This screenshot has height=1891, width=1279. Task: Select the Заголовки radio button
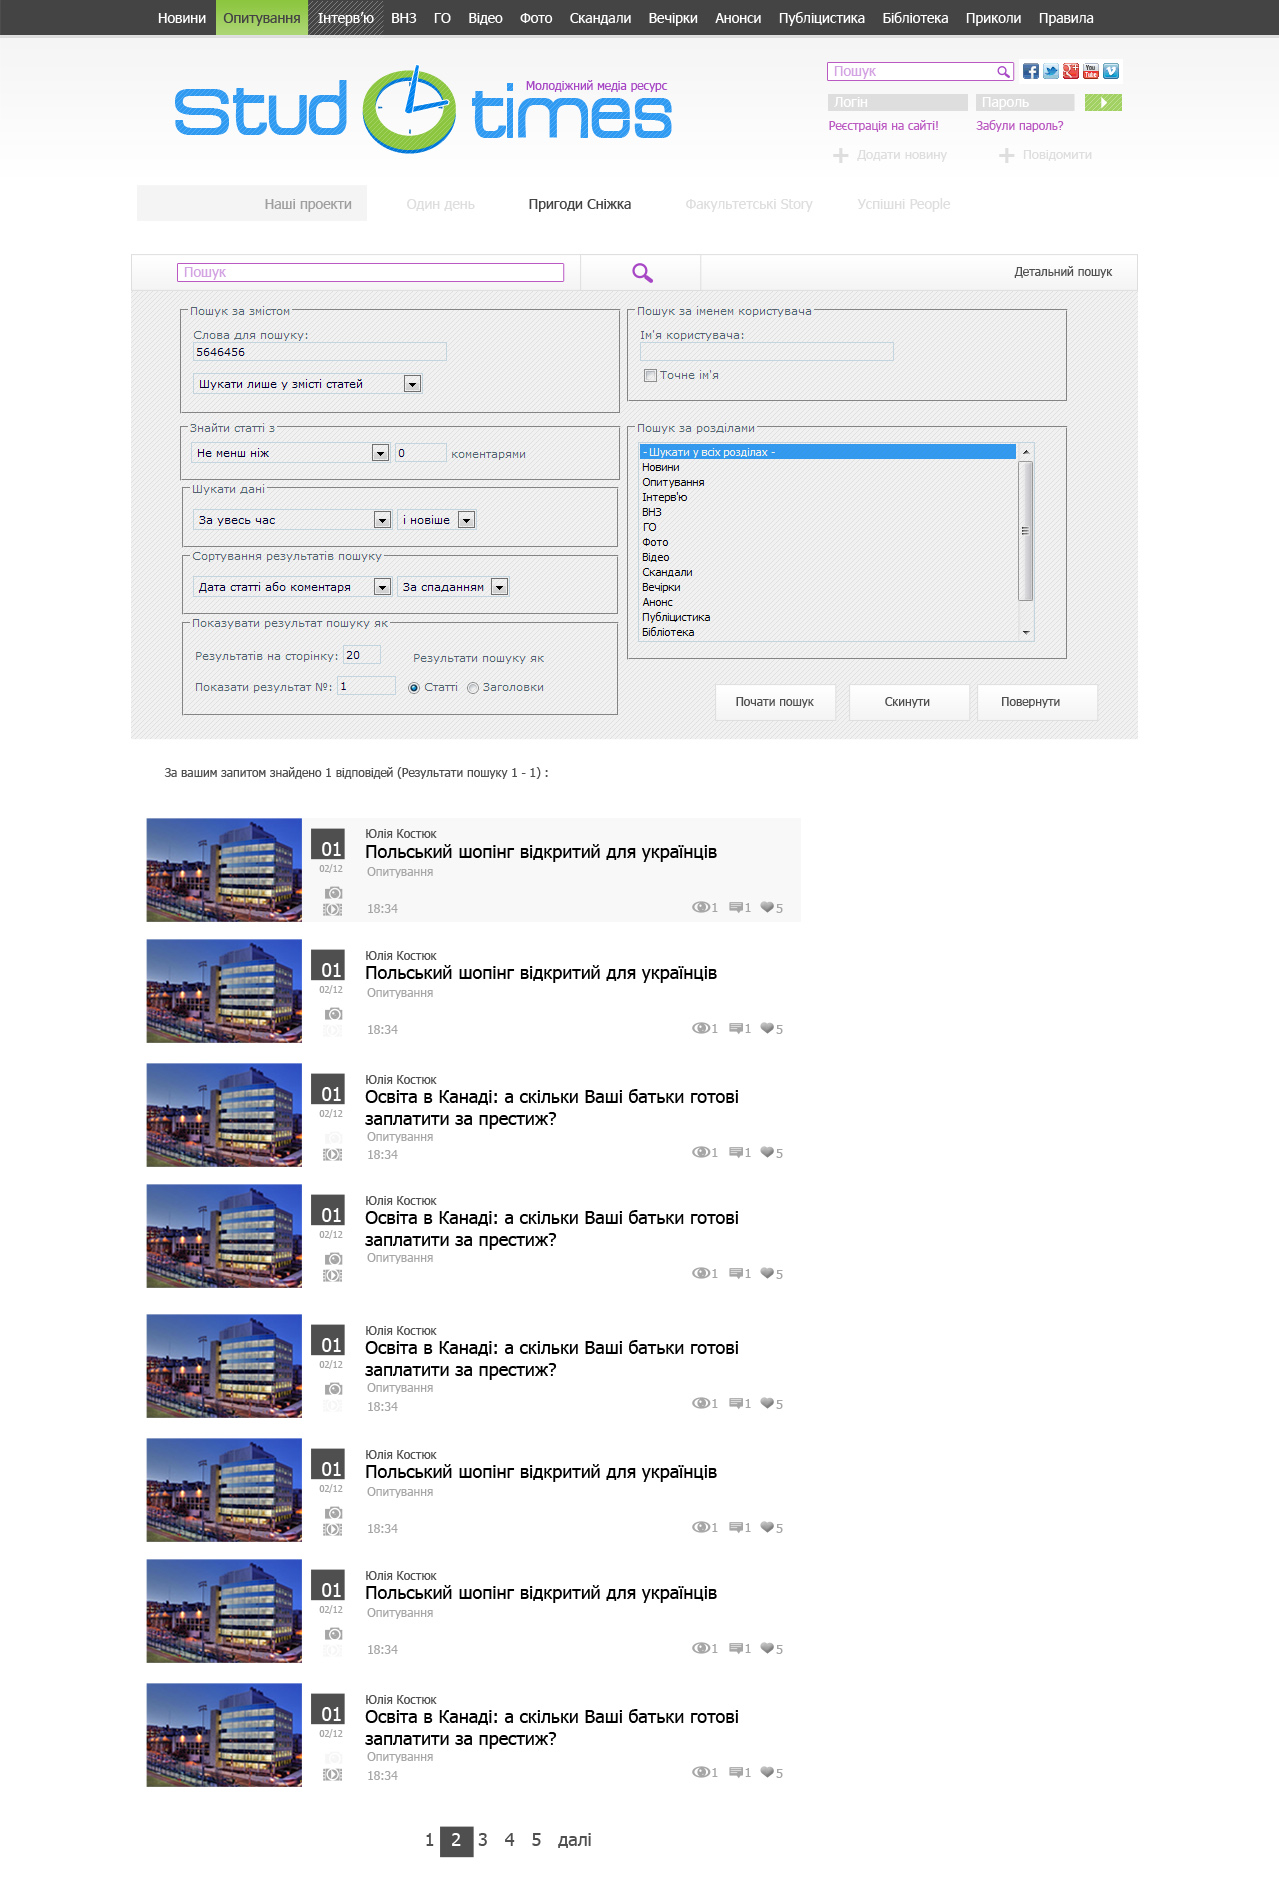[473, 688]
